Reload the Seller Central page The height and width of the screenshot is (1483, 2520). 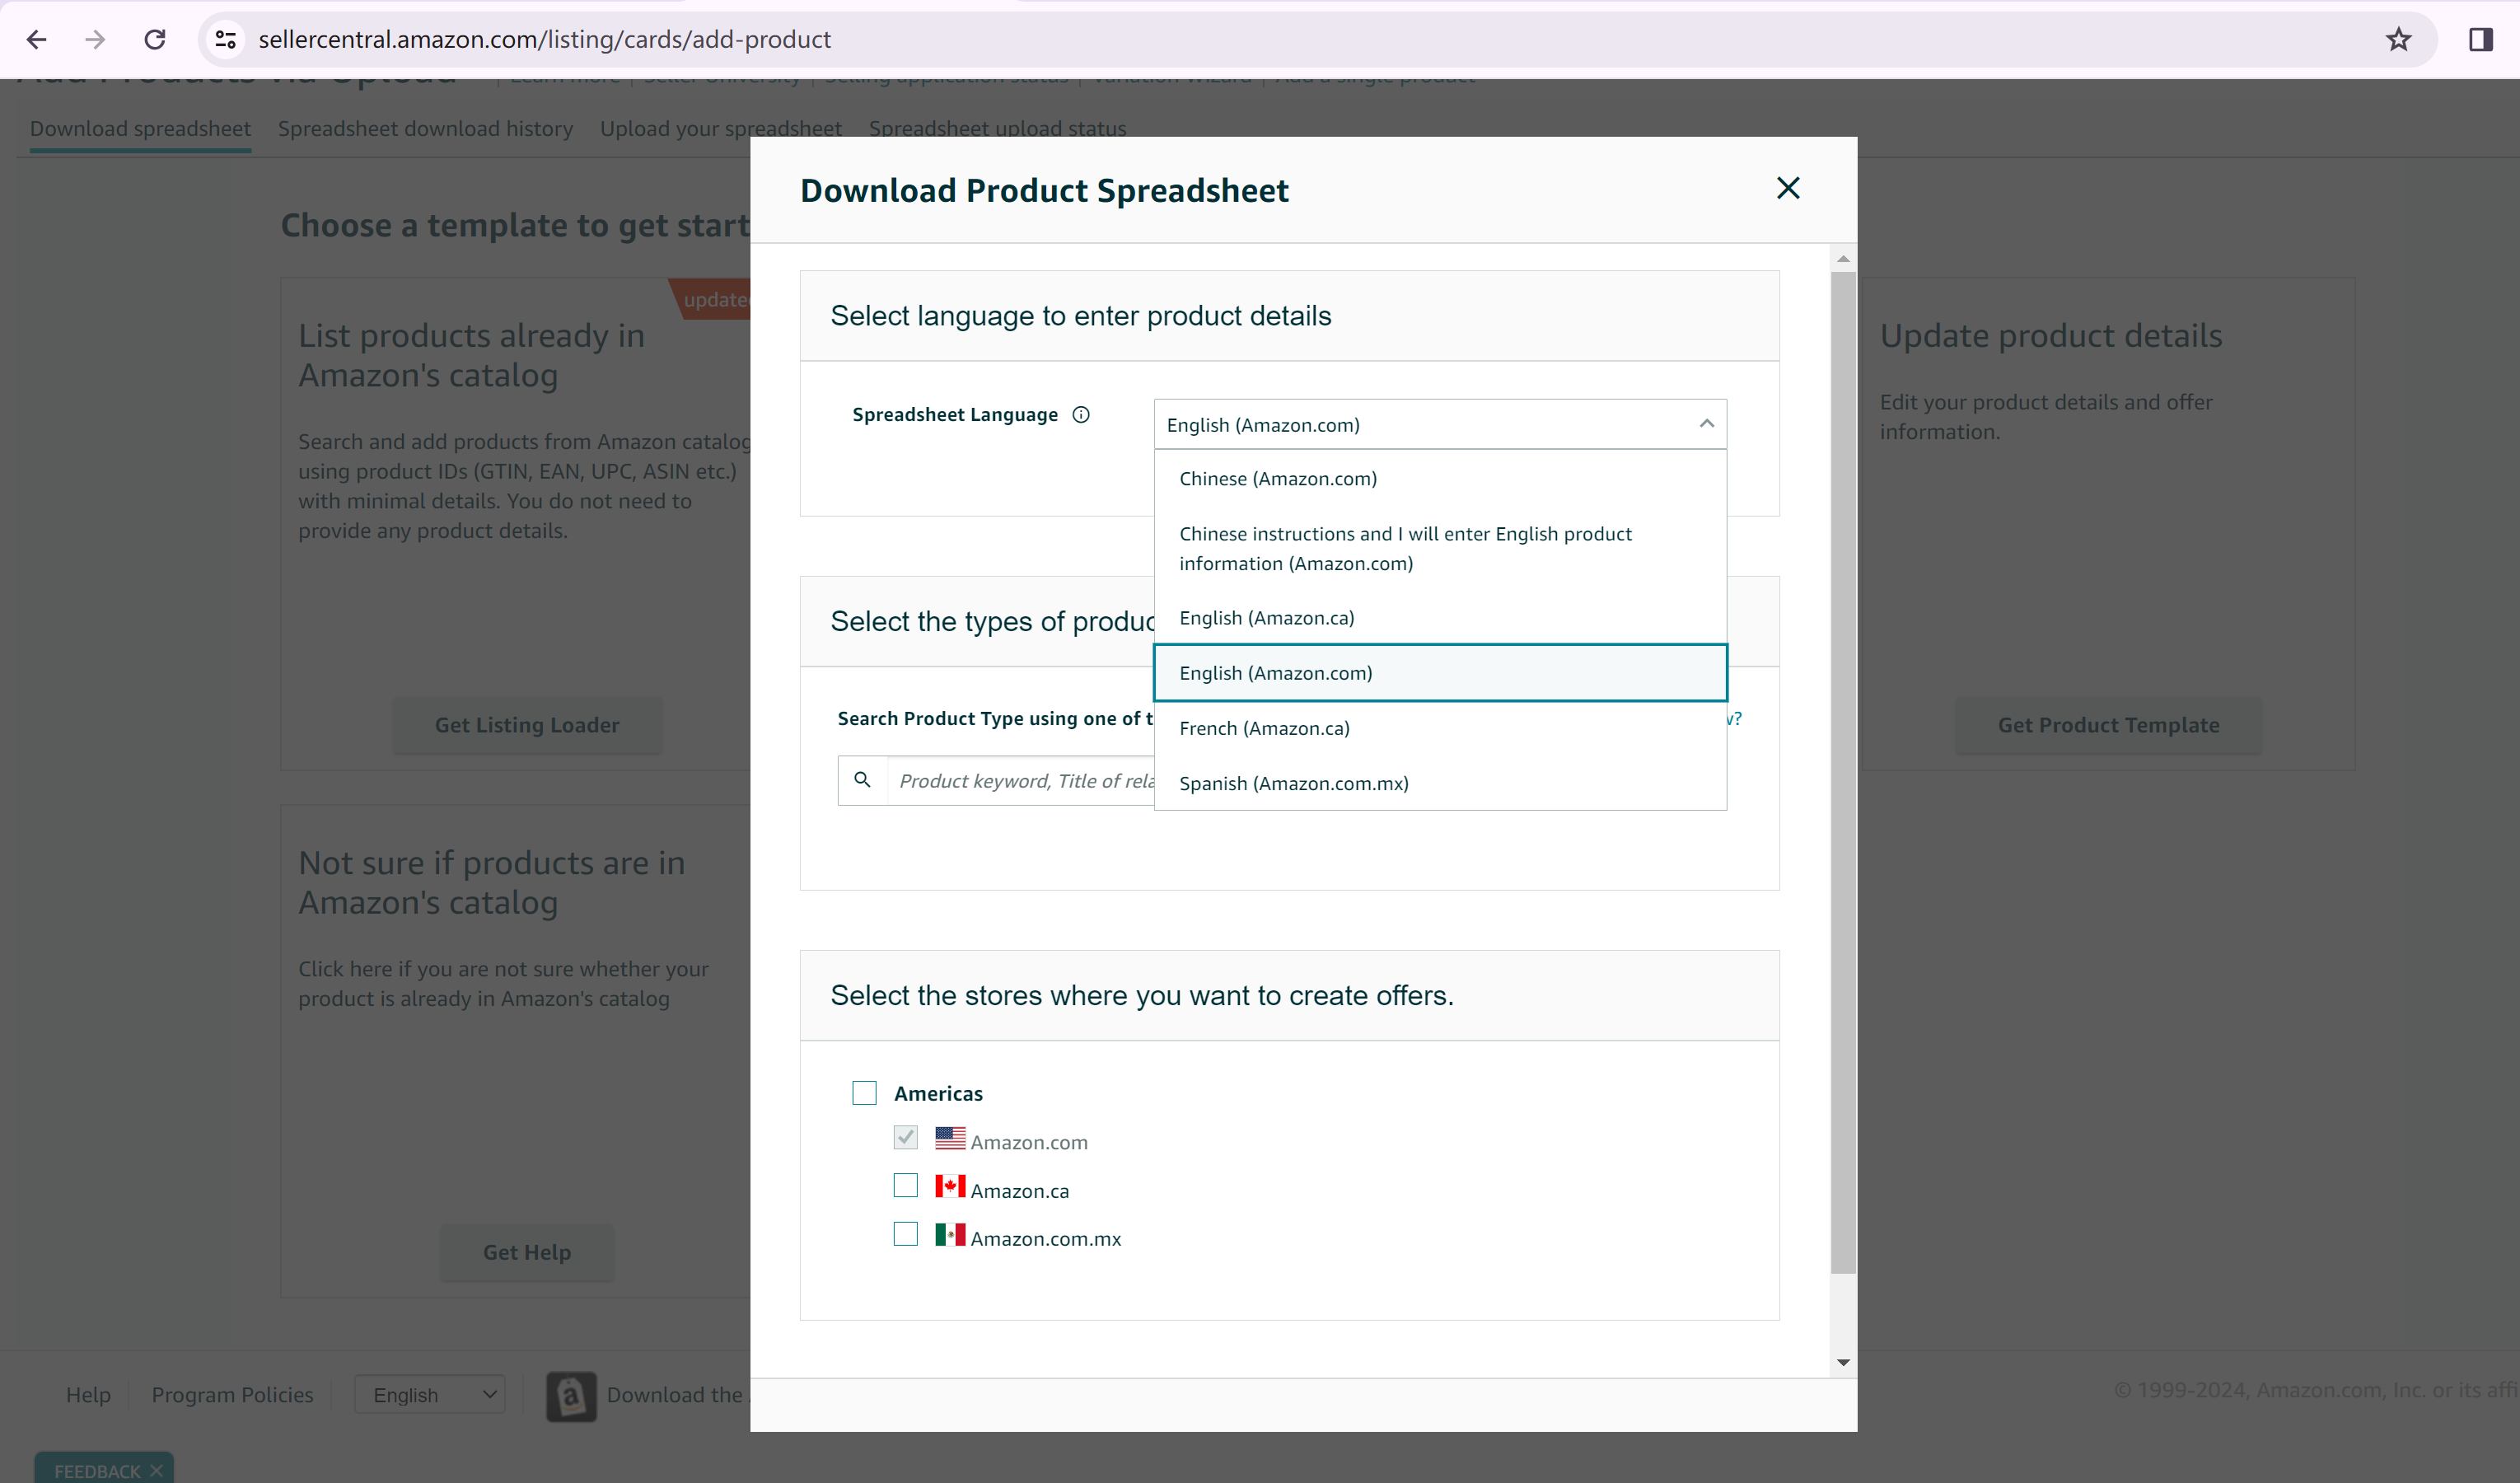click(x=154, y=39)
